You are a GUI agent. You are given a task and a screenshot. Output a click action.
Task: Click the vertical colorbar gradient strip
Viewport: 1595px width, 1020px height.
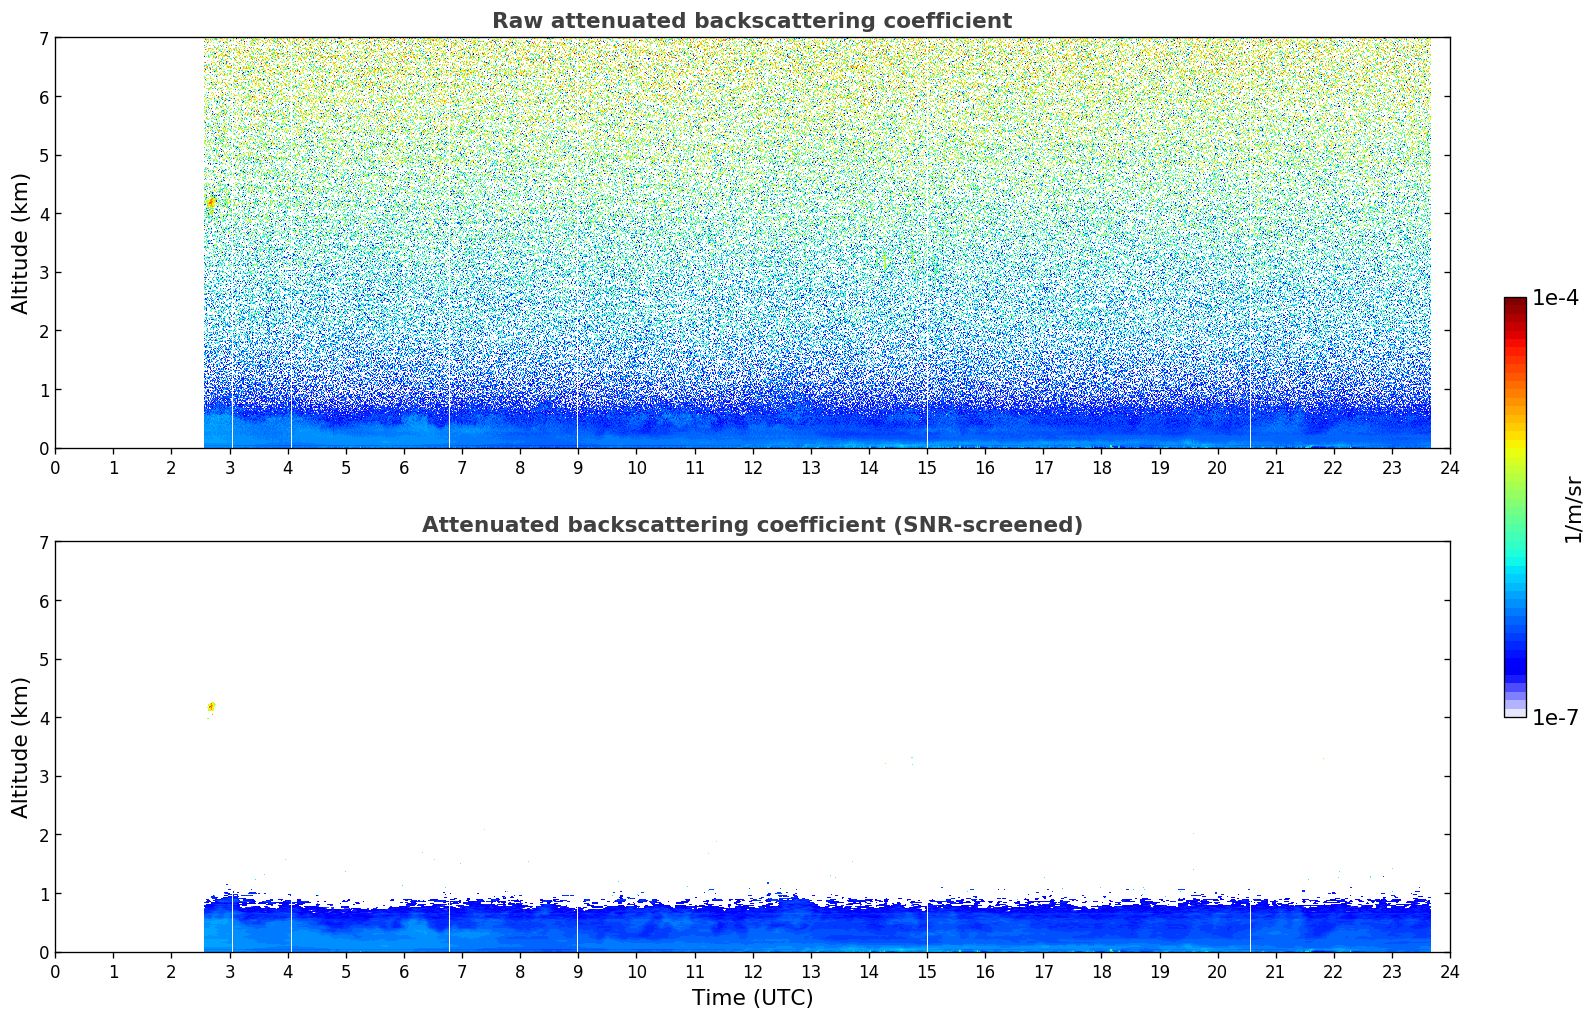tap(1515, 507)
